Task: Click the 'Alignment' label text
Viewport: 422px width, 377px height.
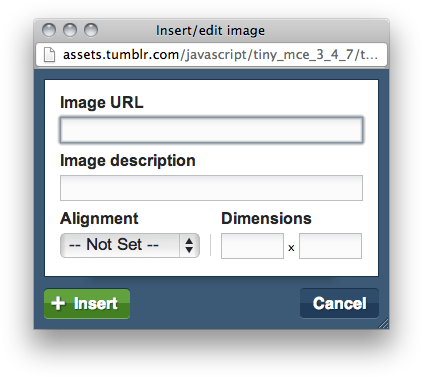Action: (99, 219)
